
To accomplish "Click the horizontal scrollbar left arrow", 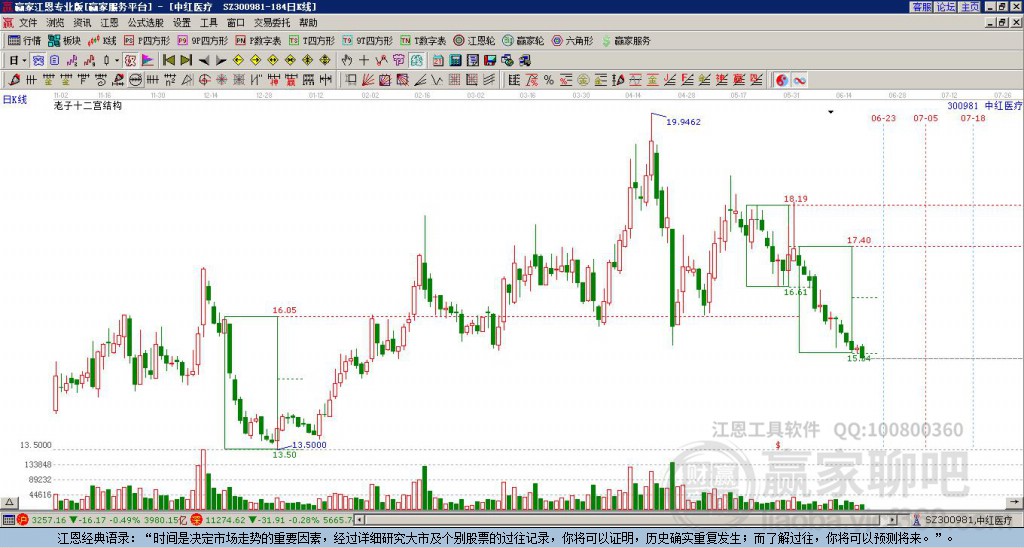I will [x=359, y=520].
